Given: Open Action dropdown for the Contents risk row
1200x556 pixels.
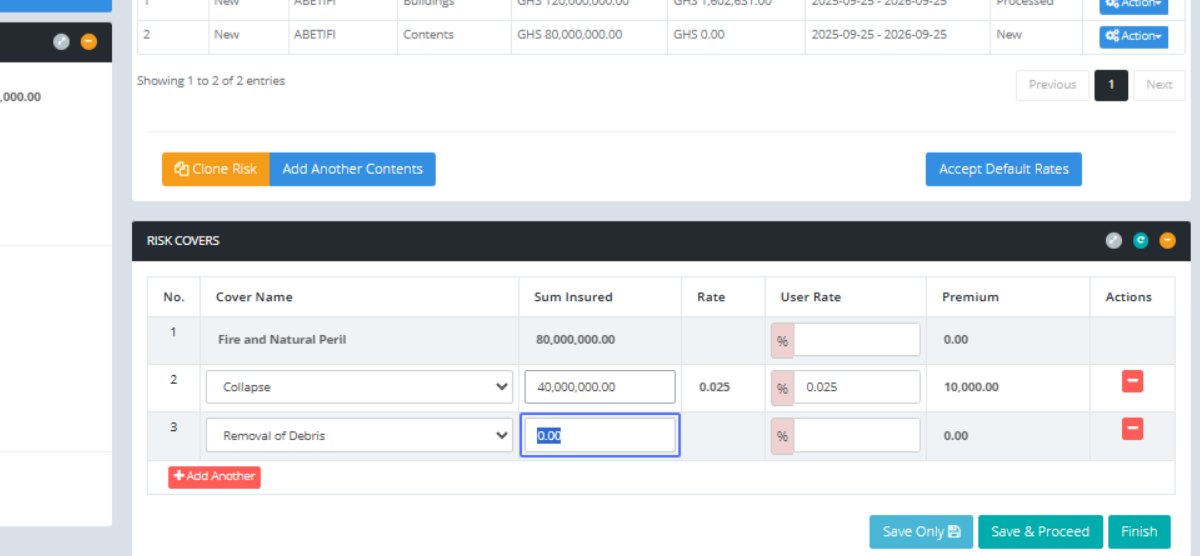Looking at the screenshot, I should click(x=1133, y=36).
